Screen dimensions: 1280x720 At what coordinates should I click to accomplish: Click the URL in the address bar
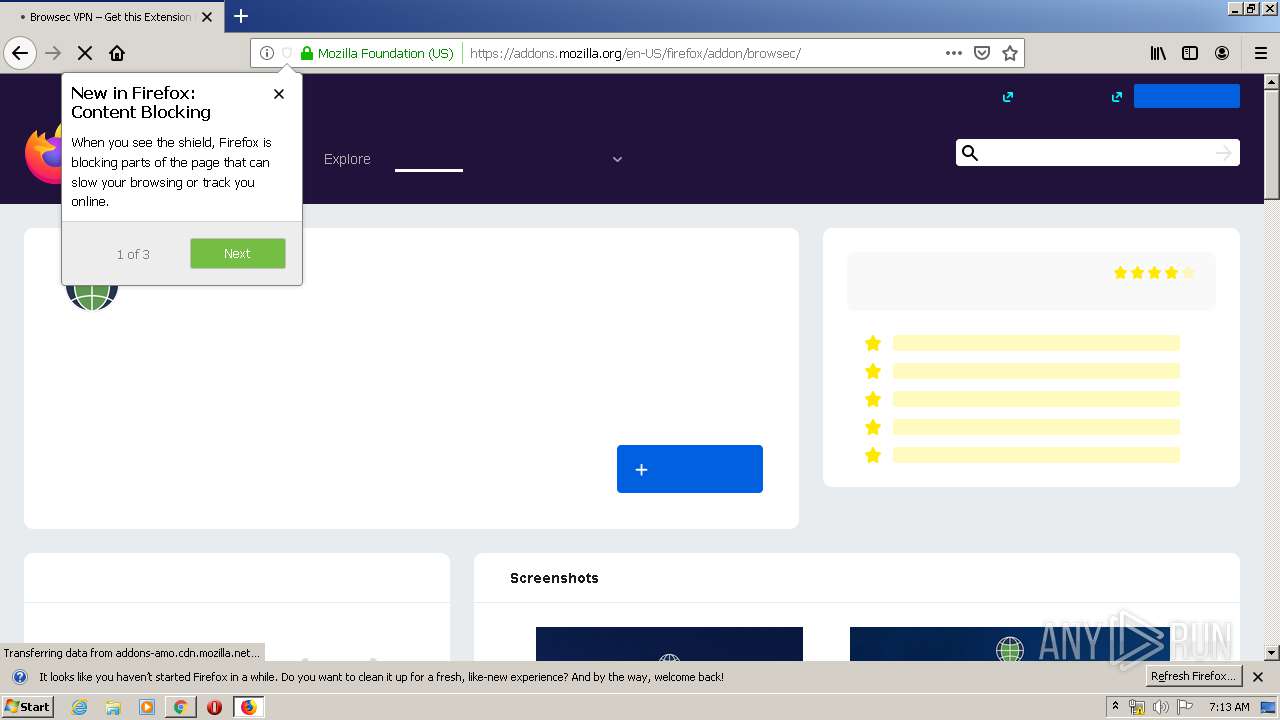click(x=635, y=53)
